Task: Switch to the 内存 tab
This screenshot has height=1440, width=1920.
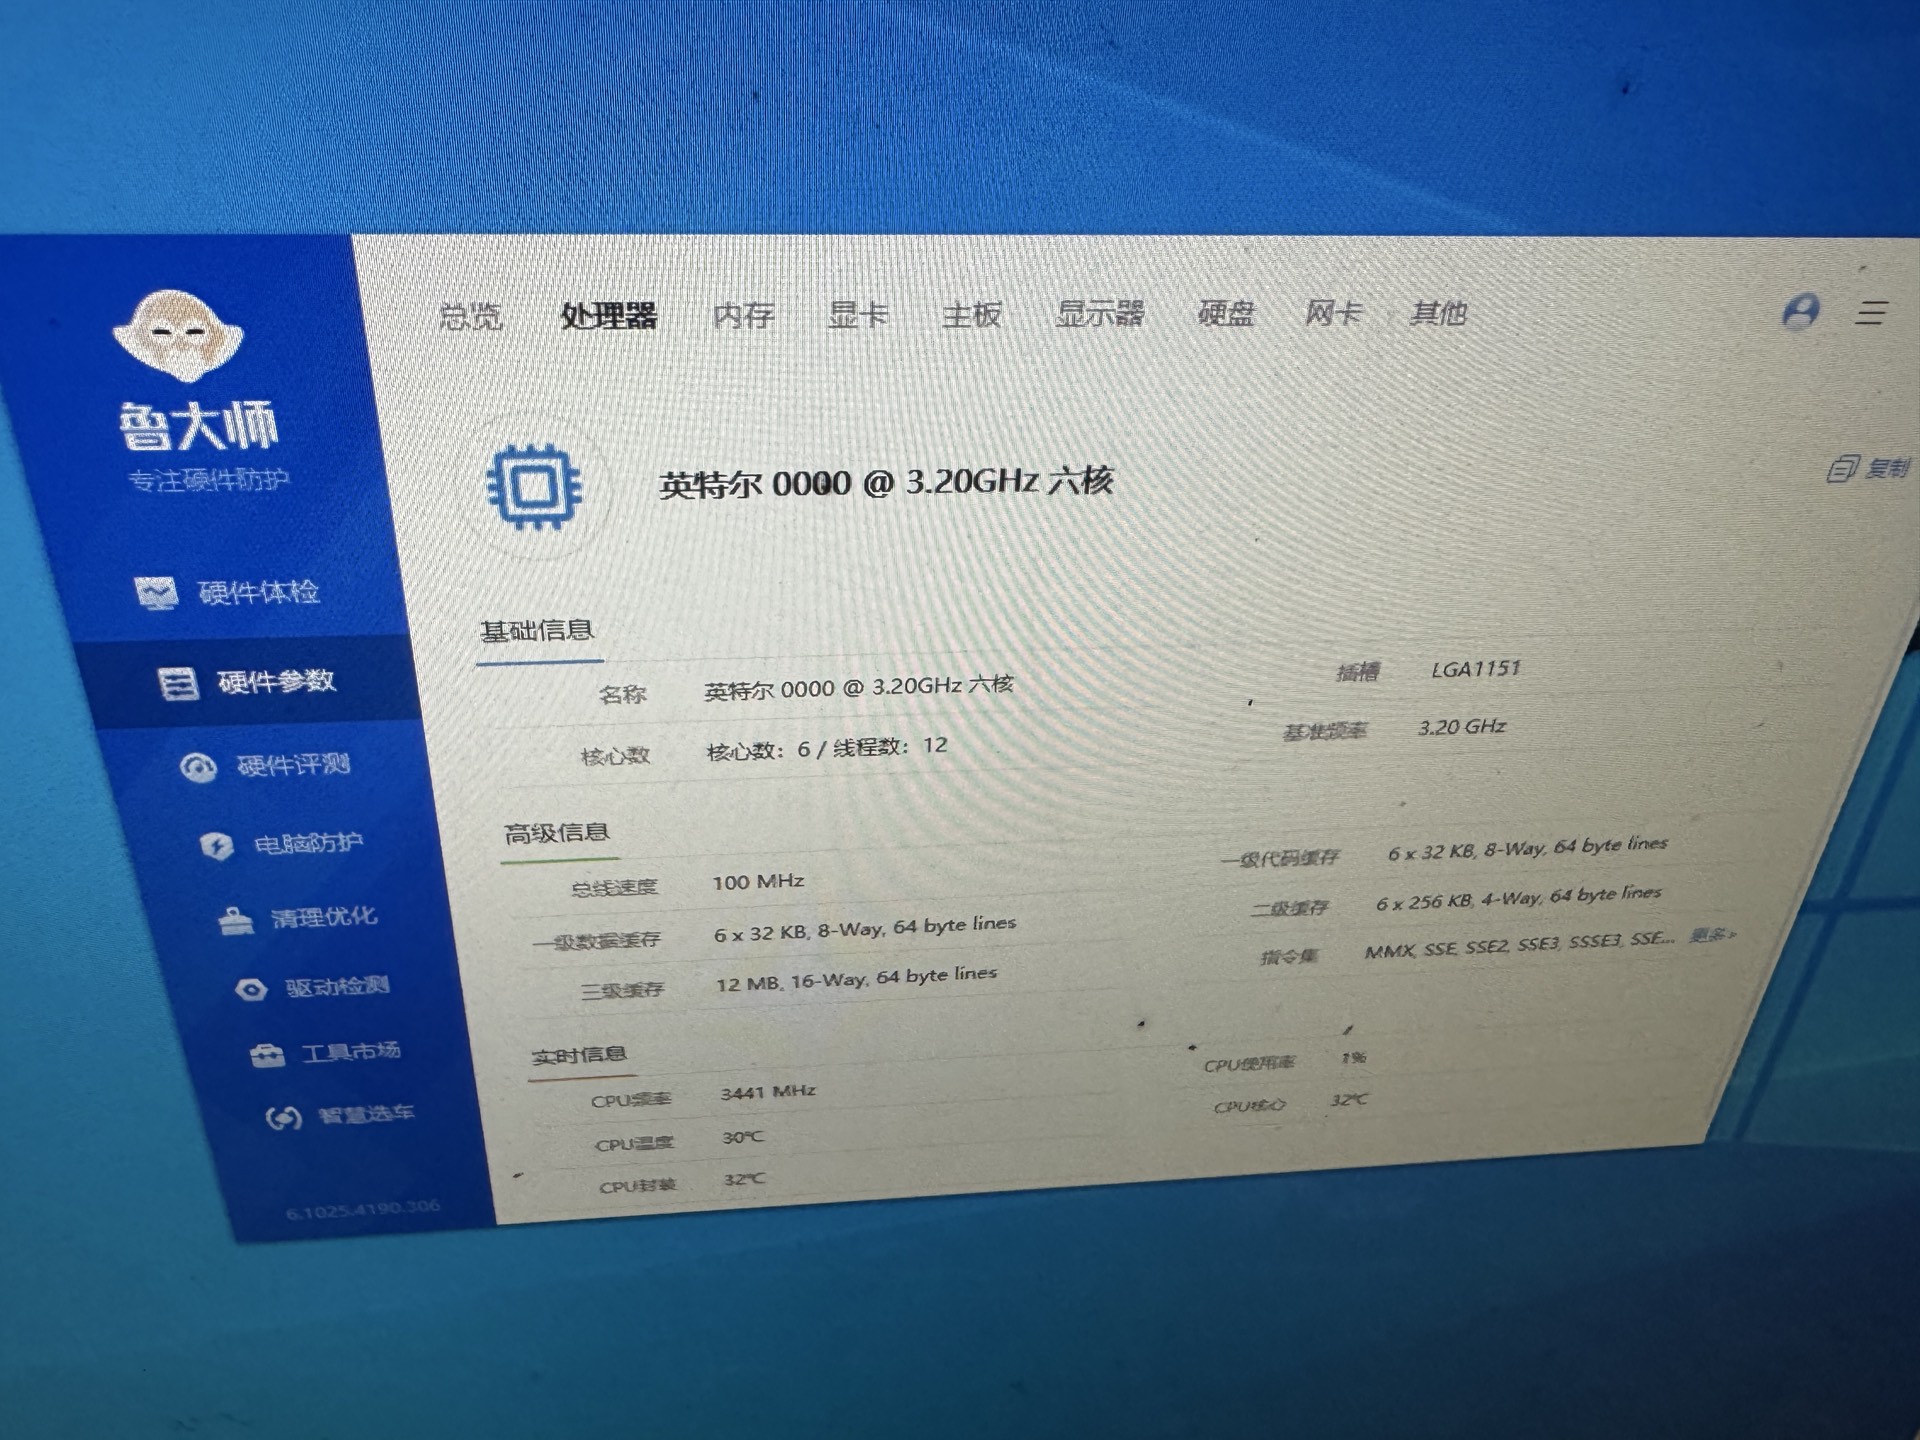Action: 744,315
